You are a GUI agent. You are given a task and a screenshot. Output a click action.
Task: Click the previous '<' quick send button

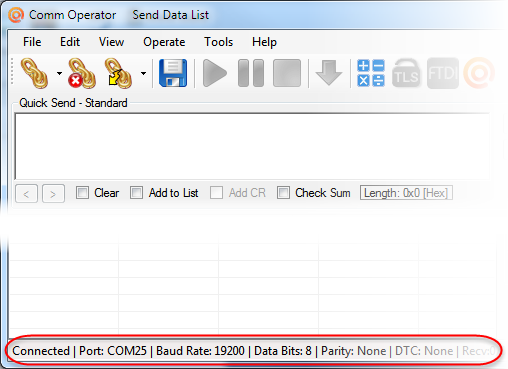coord(27,193)
